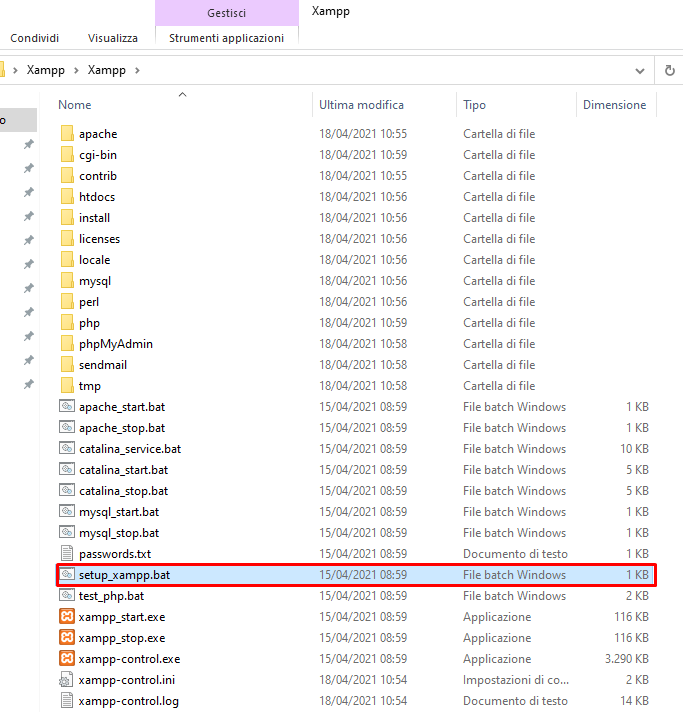Viewport: 683px width, 712px height.
Task: Click the passwords.txt document icon
Action: (67, 553)
